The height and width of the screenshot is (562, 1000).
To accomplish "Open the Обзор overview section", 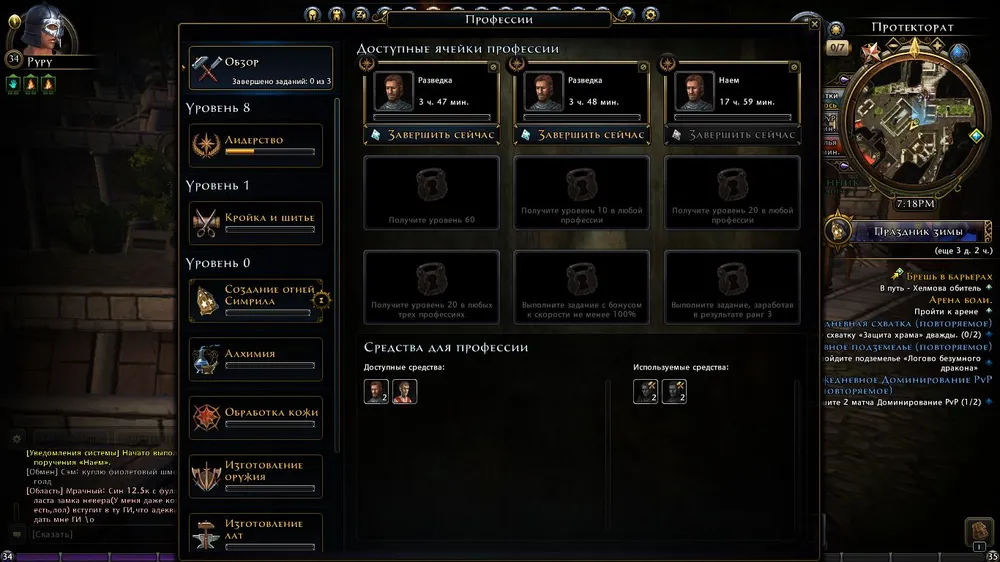I will click(x=261, y=68).
